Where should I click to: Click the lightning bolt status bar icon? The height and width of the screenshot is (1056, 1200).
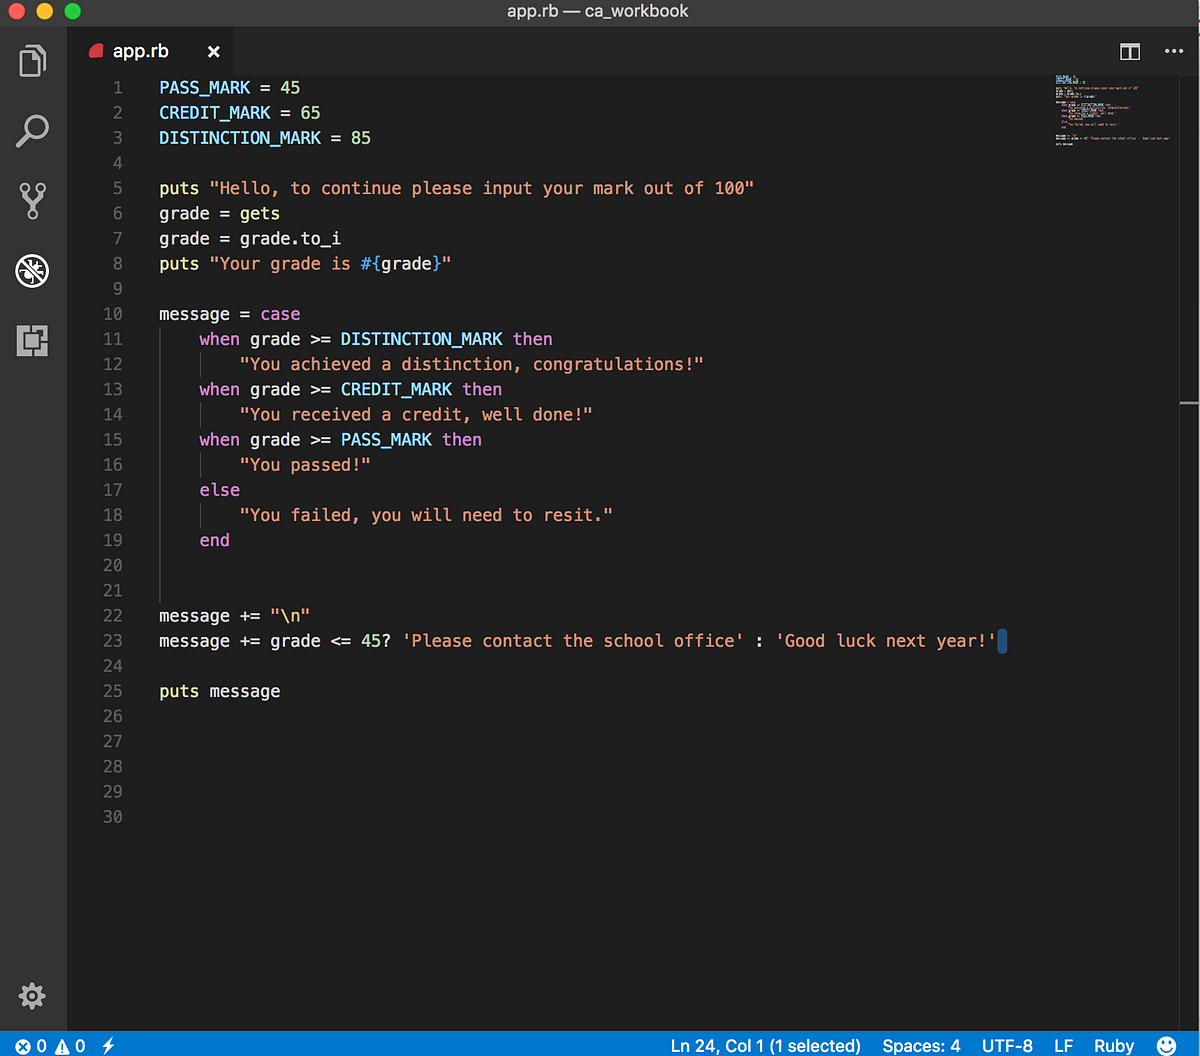coord(108,1045)
